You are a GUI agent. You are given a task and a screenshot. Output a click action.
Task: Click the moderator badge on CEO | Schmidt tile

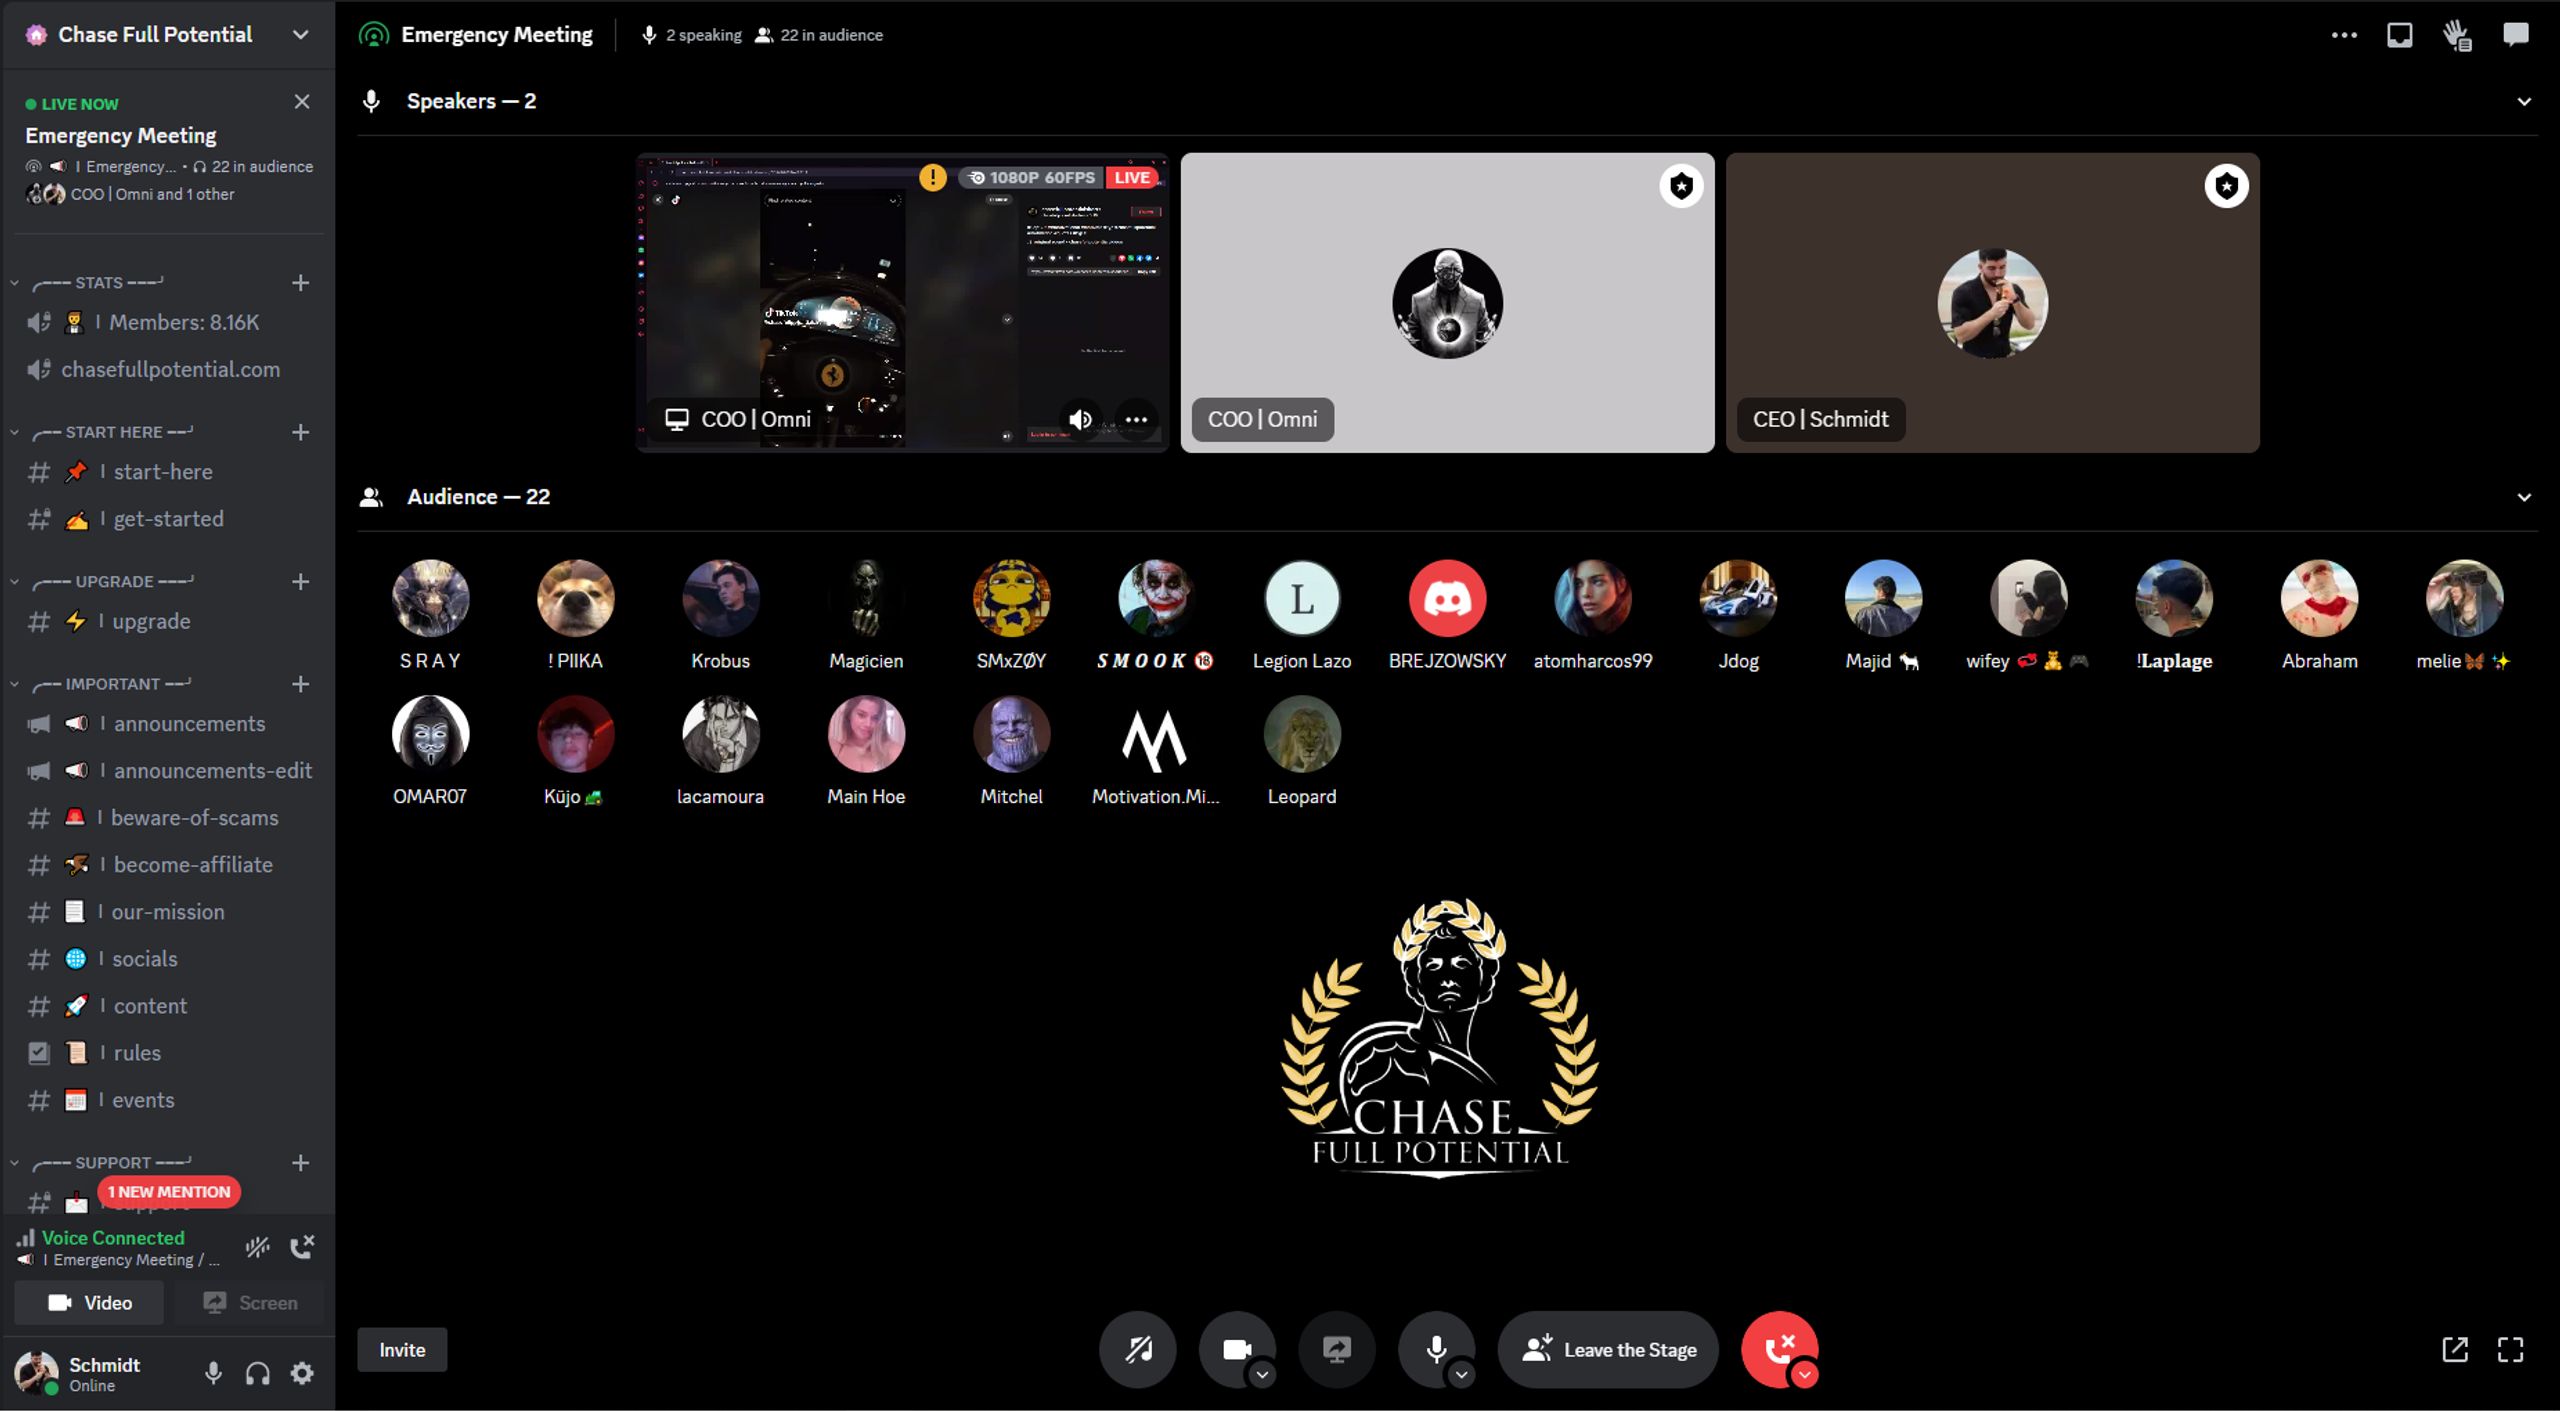pos(2226,186)
